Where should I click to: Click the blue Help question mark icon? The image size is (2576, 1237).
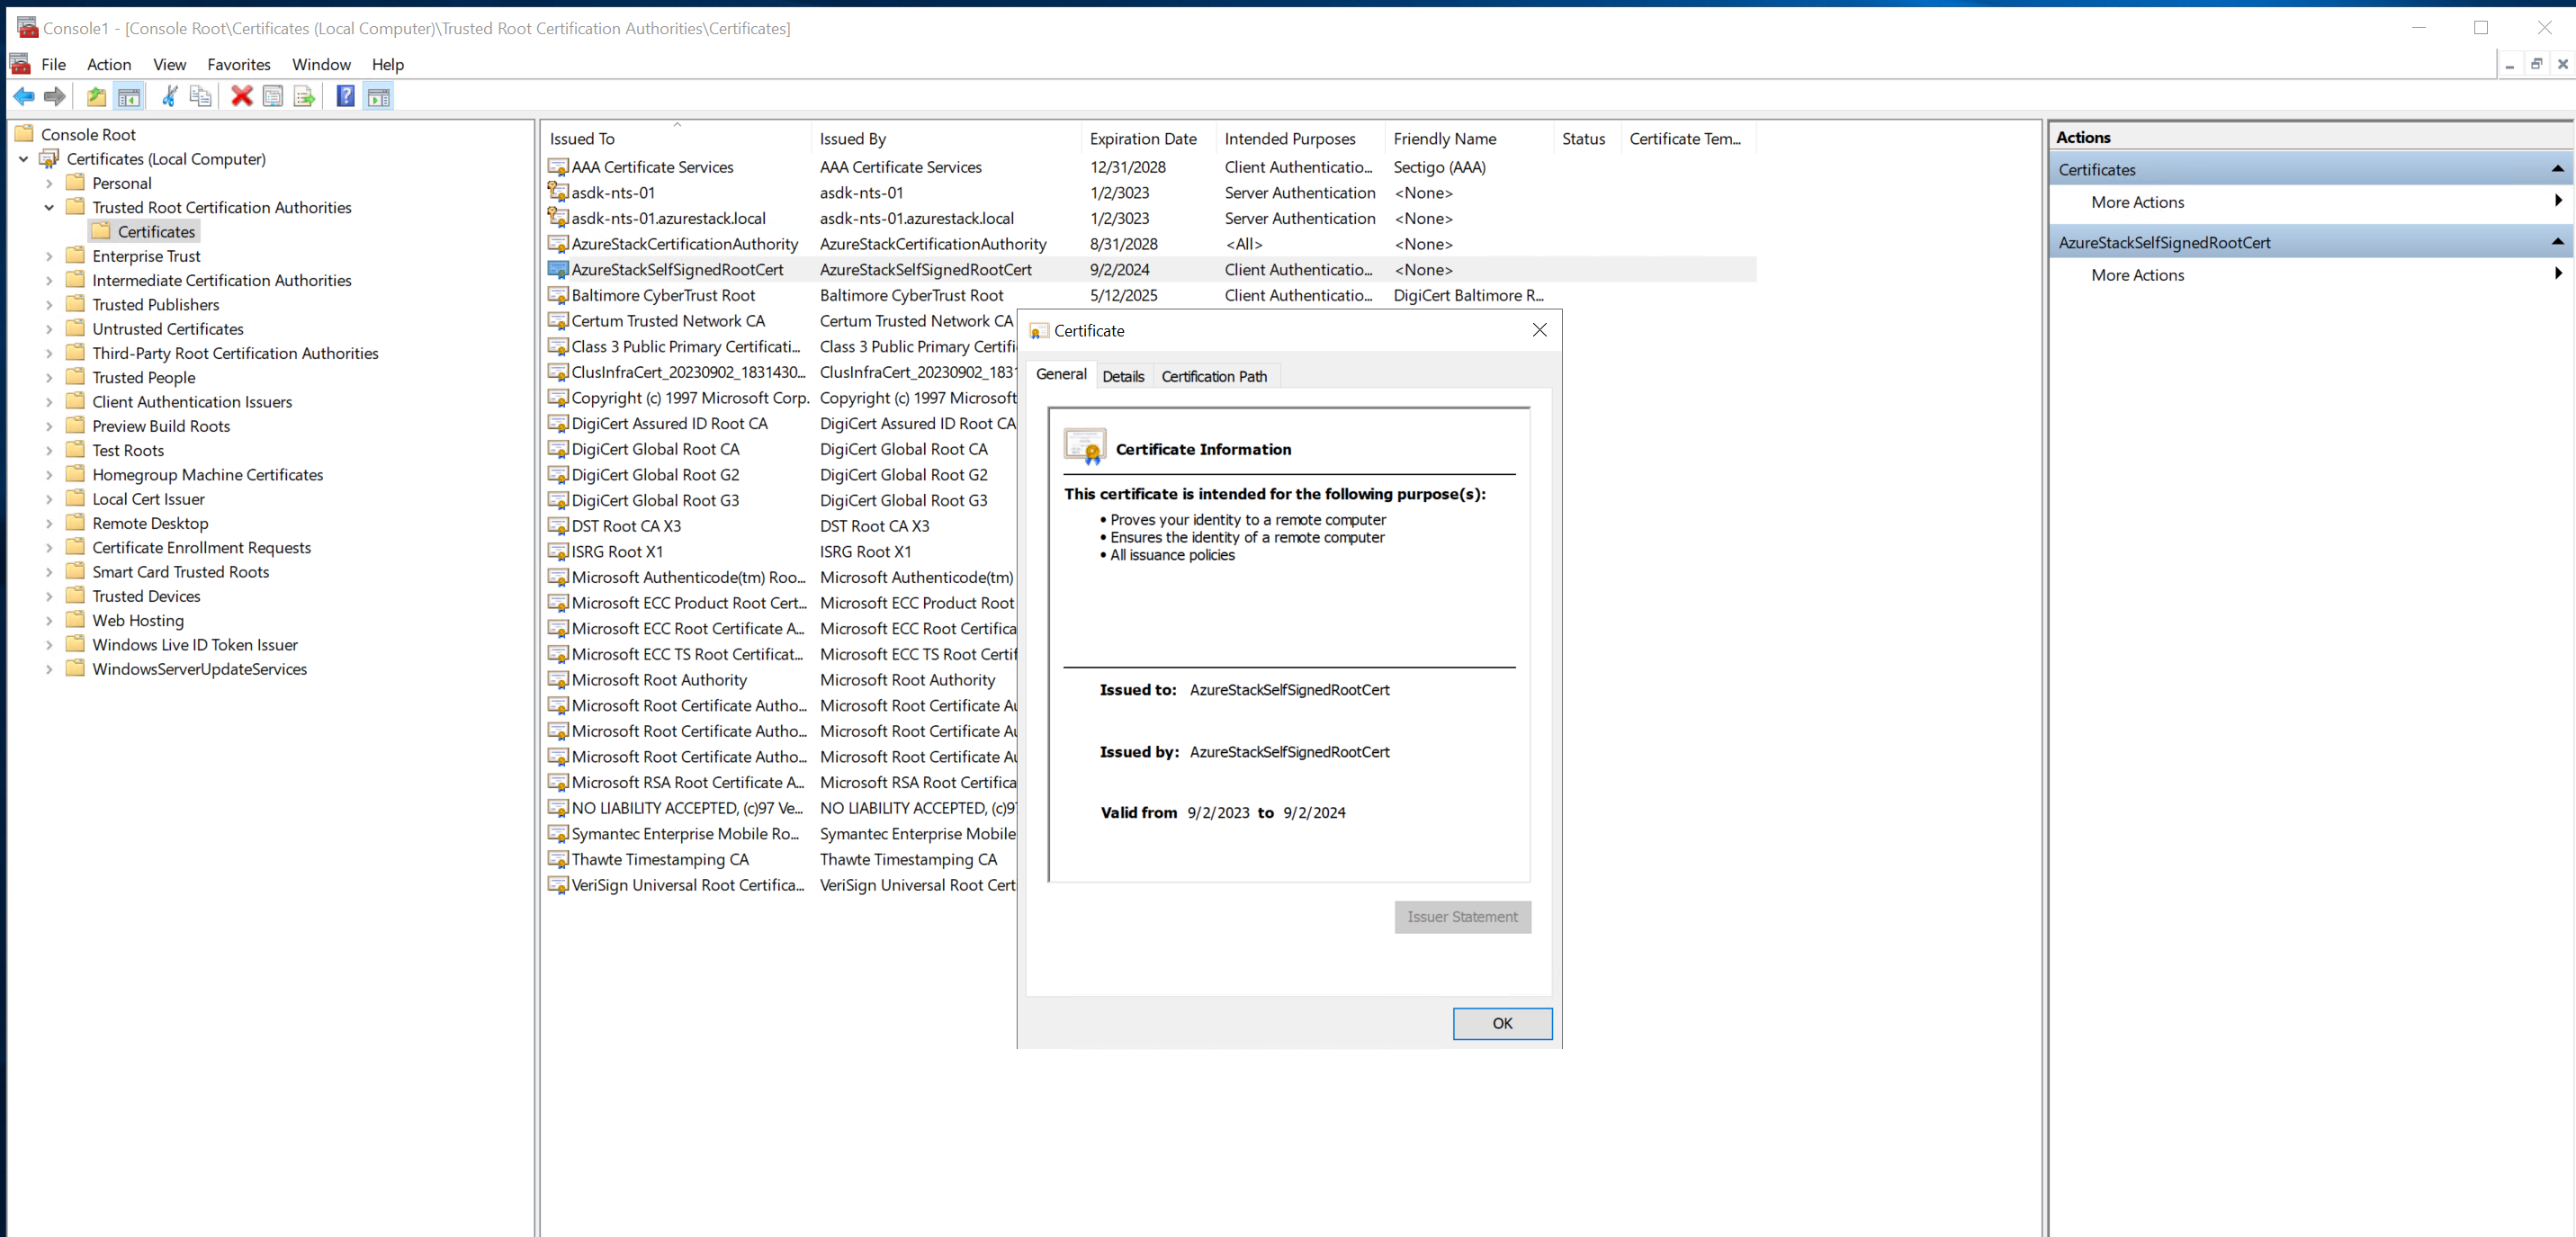pyautogui.click(x=345, y=97)
